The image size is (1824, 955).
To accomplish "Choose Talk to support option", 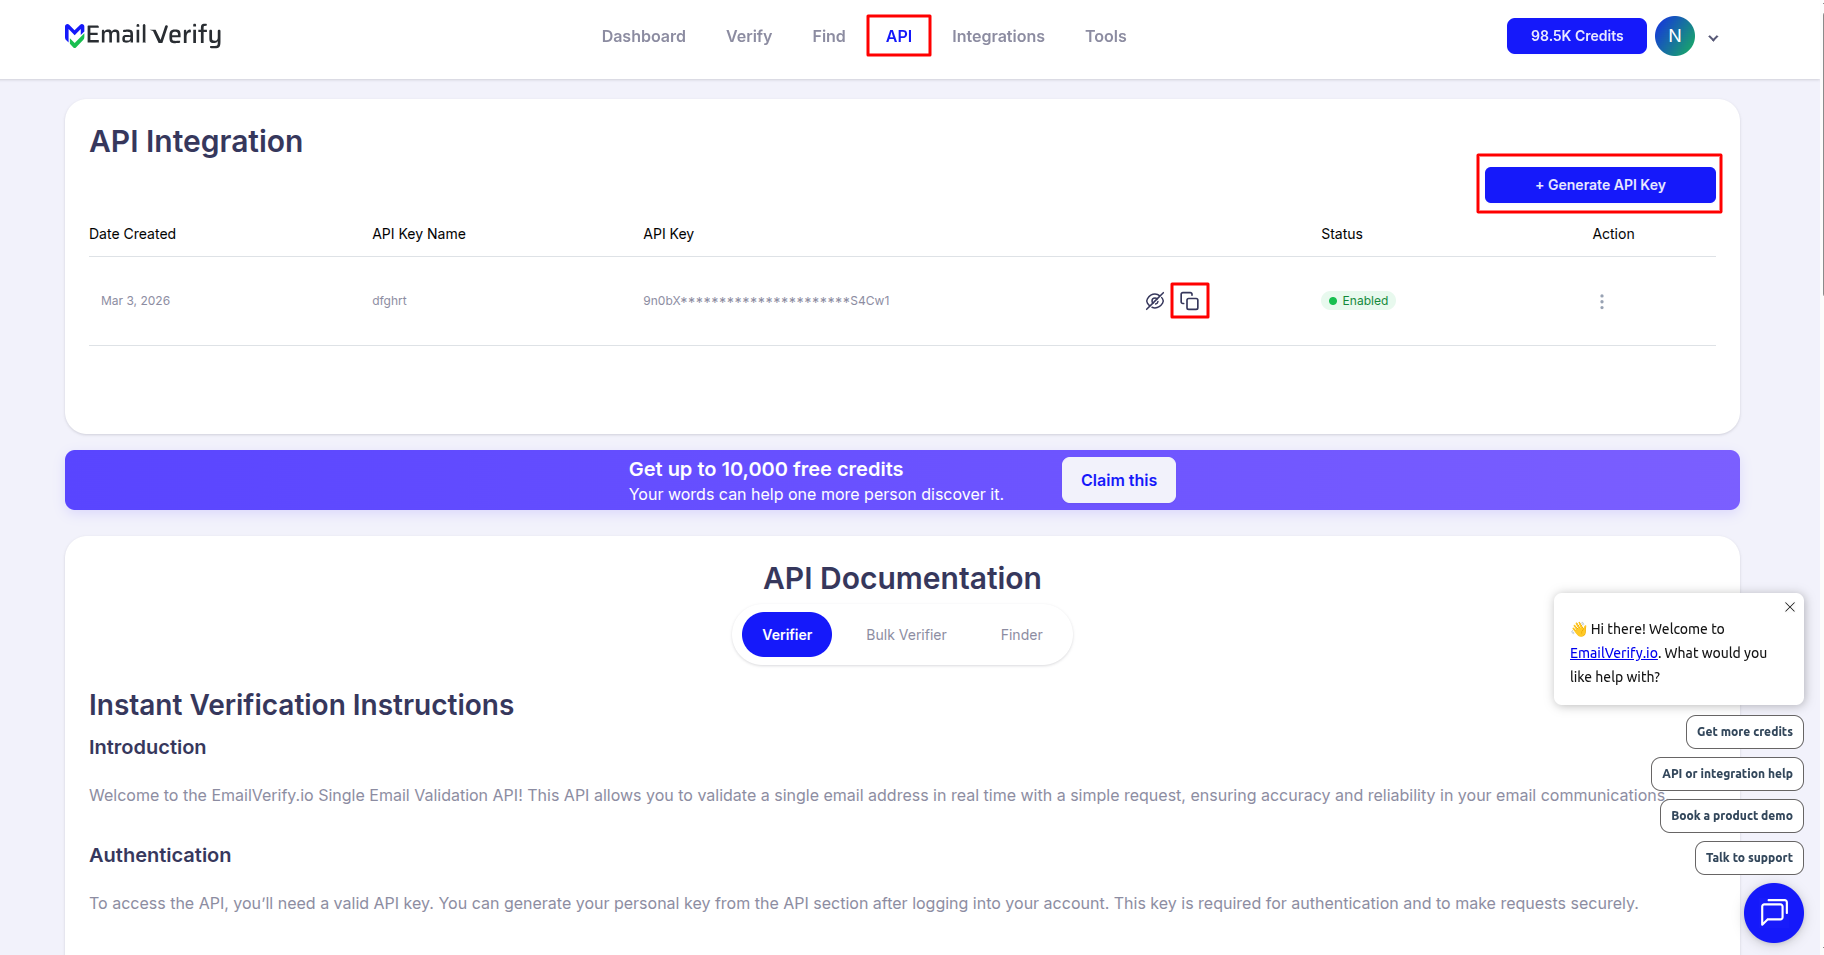I will 1749,858.
